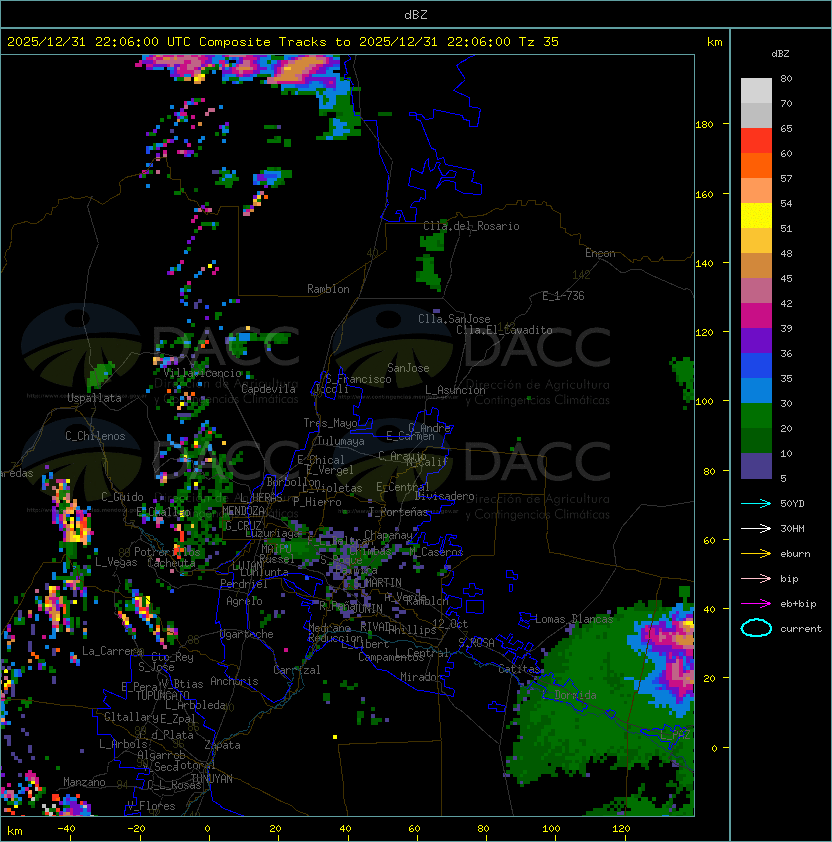Click the Clla.del_Rosario place label
The width and height of the screenshot is (832, 842).
click(x=471, y=226)
